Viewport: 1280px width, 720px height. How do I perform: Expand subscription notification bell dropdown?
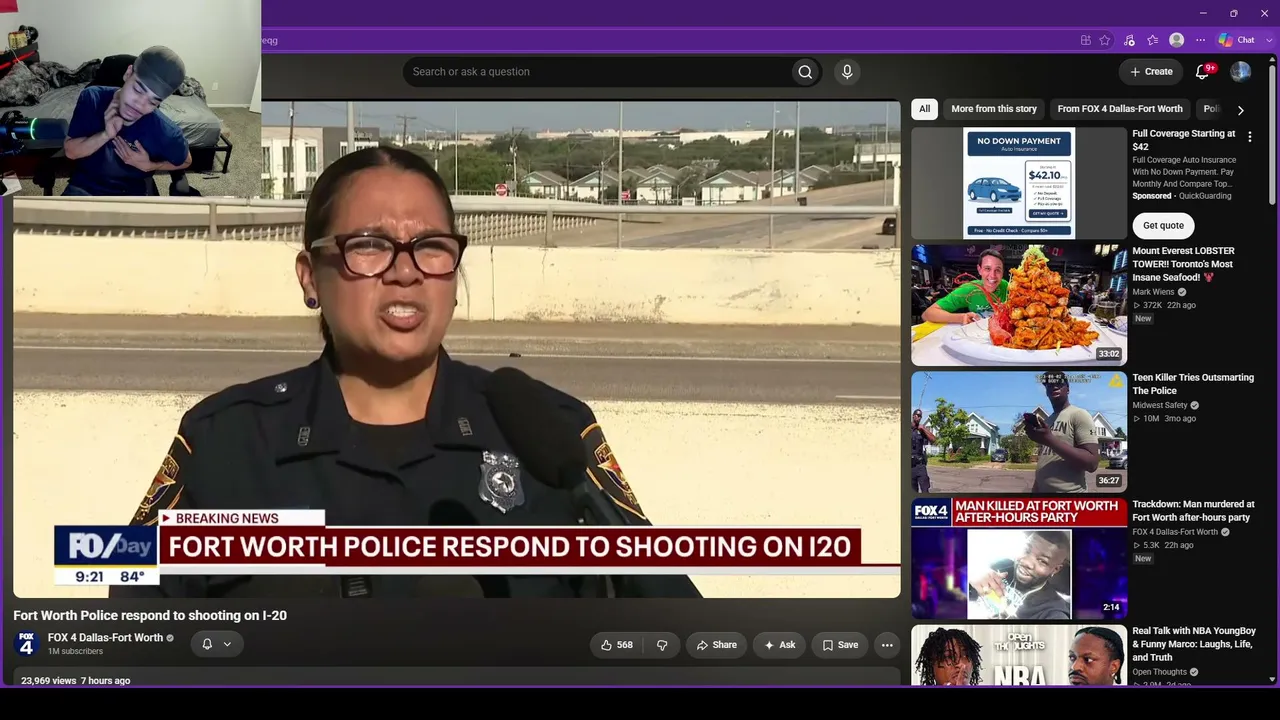coord(217,644)
